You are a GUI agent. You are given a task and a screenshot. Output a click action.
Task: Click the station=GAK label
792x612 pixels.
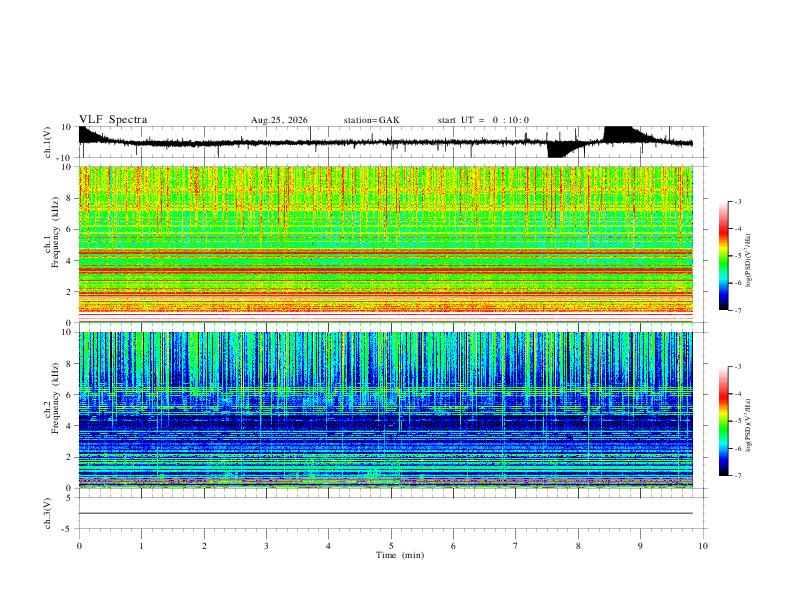pos(372,120)
